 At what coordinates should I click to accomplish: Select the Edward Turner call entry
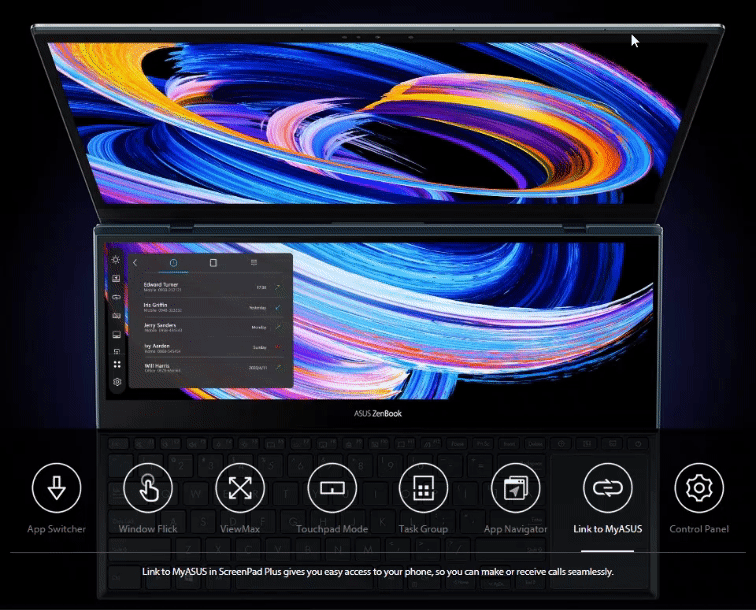212,287
